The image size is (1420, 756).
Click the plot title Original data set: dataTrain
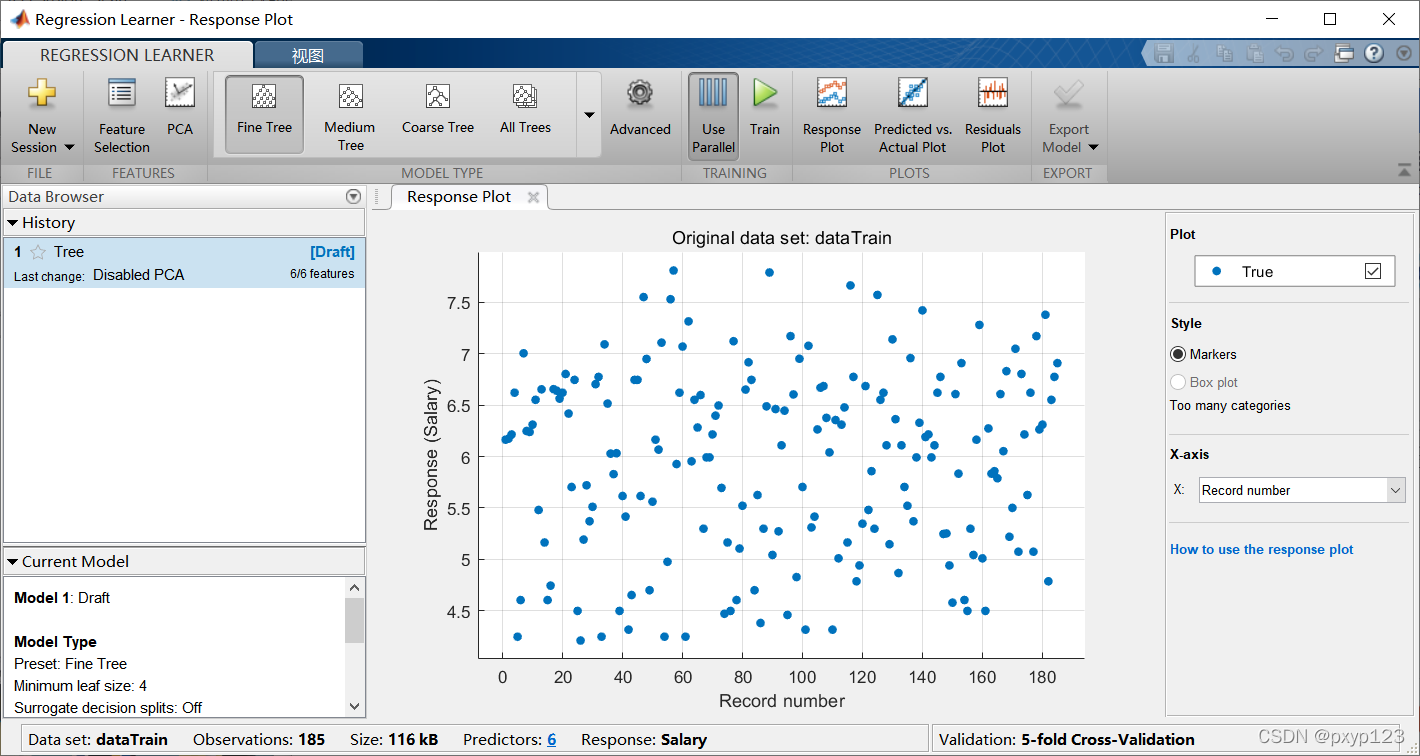(x=781, y=238)
